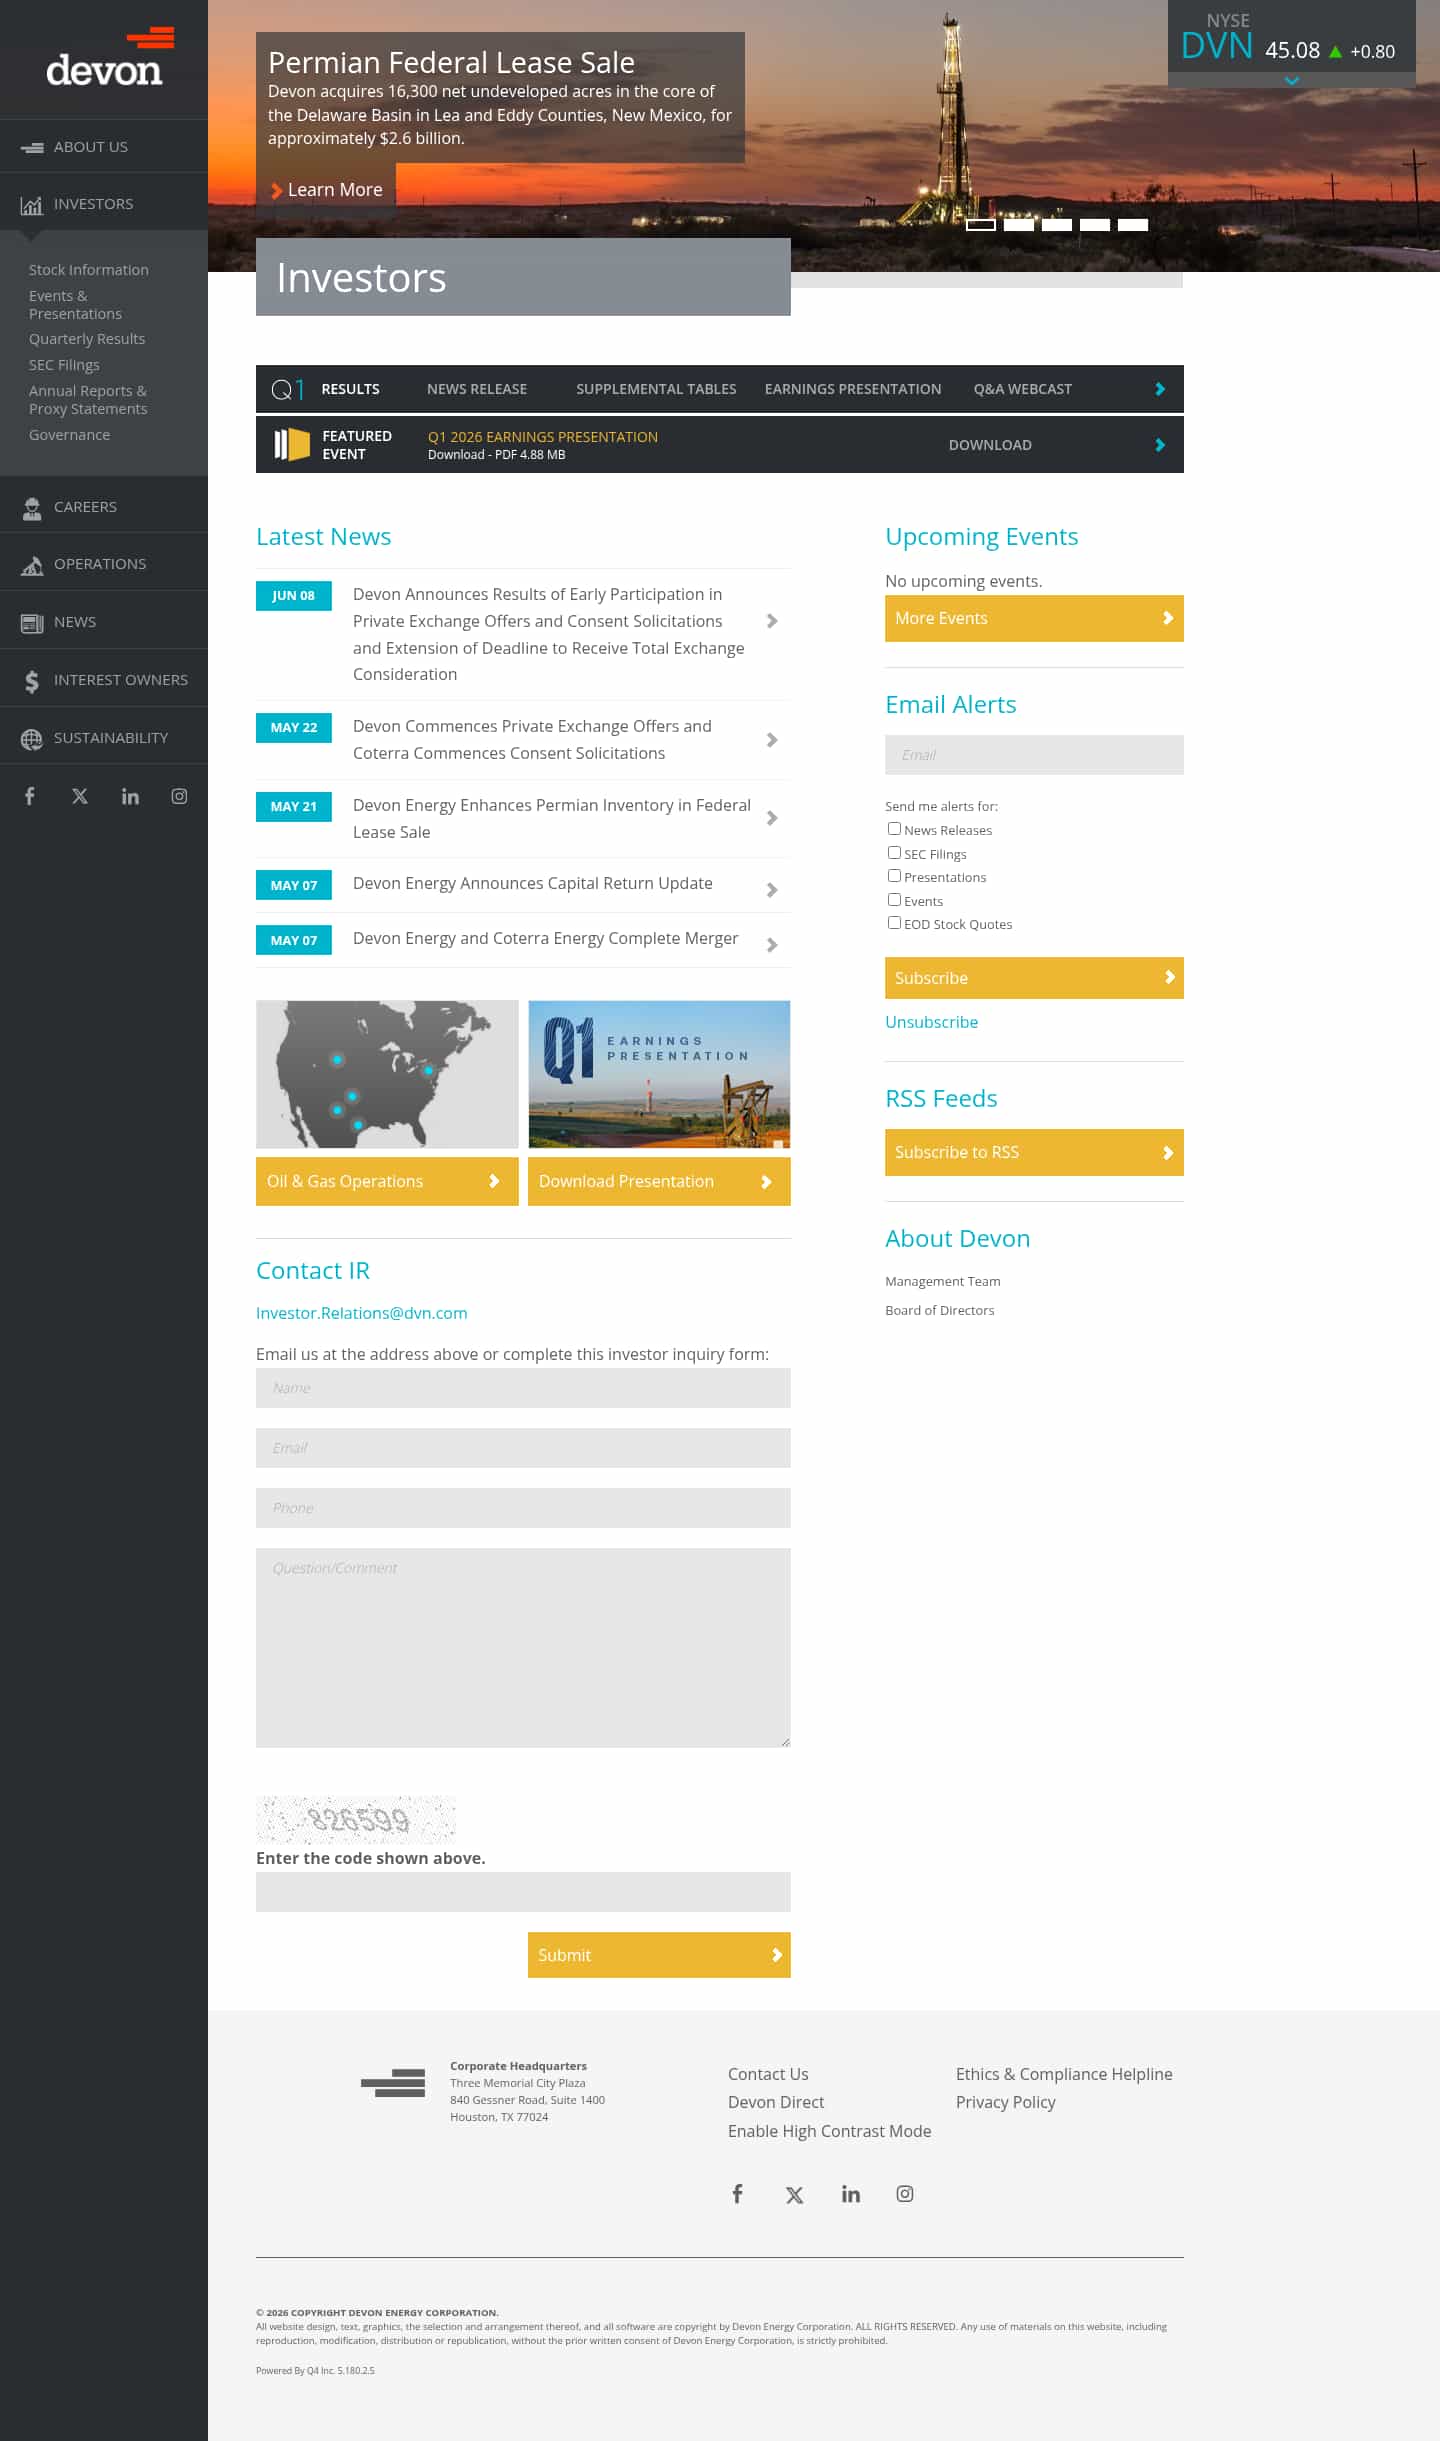Open Quarterly Results submenu item
This screenshot has height=2441, width=1440.
tap(87, 339)
